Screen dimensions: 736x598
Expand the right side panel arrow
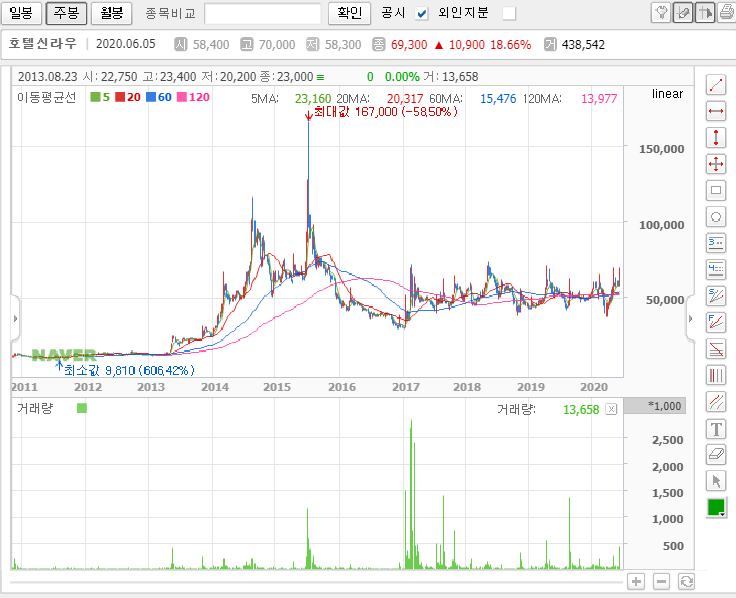(690, 319)
